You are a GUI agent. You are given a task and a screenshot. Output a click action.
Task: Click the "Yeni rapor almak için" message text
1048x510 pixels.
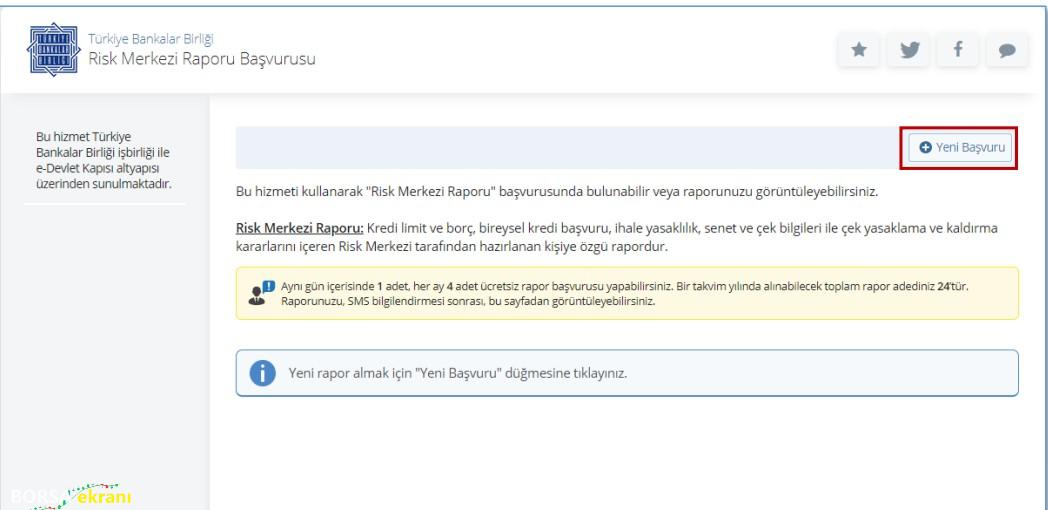[x=458, y=373]
